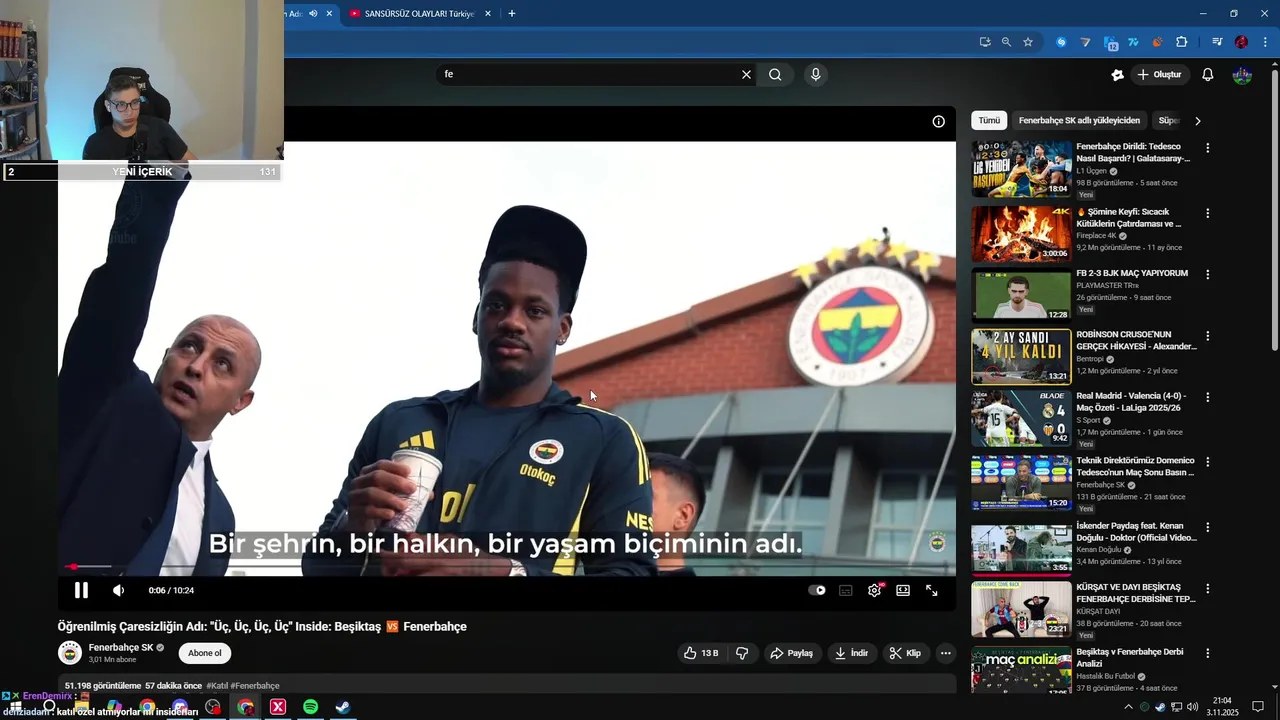The width and height of the screenshot is (1280, 720).
Task: Open Chrome media controls icon
Action: (1217, 42)
